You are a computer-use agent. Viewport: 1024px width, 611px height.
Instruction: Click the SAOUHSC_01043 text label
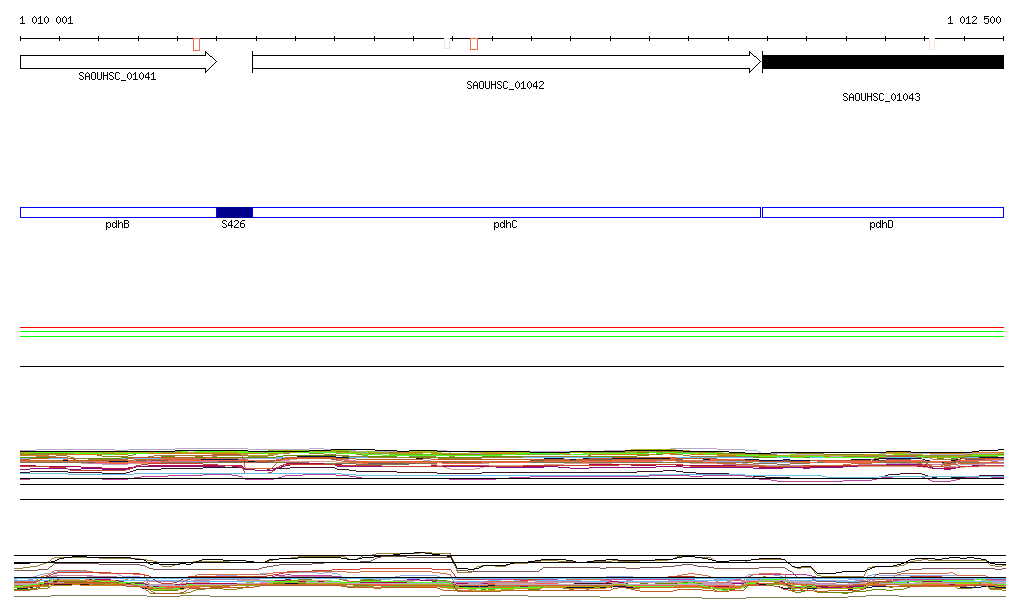pos(881,97)
